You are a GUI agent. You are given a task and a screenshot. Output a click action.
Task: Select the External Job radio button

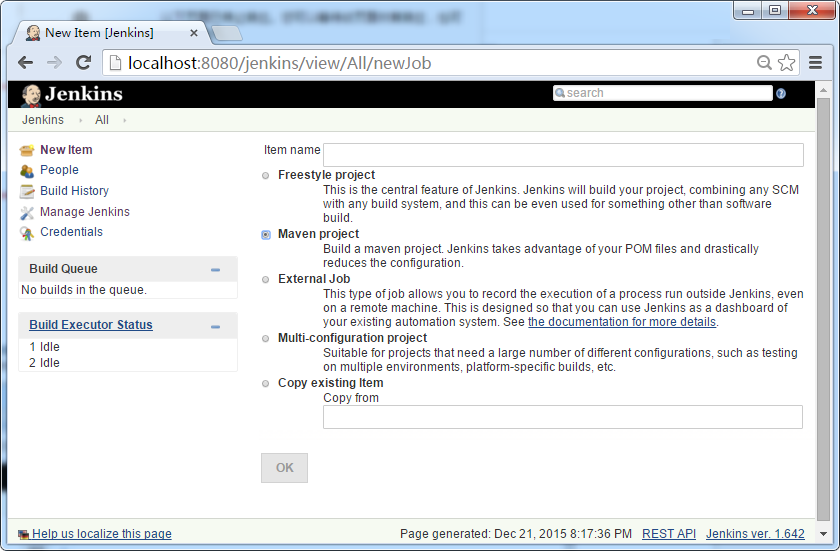pyautogui.click(x=265, y=280)
